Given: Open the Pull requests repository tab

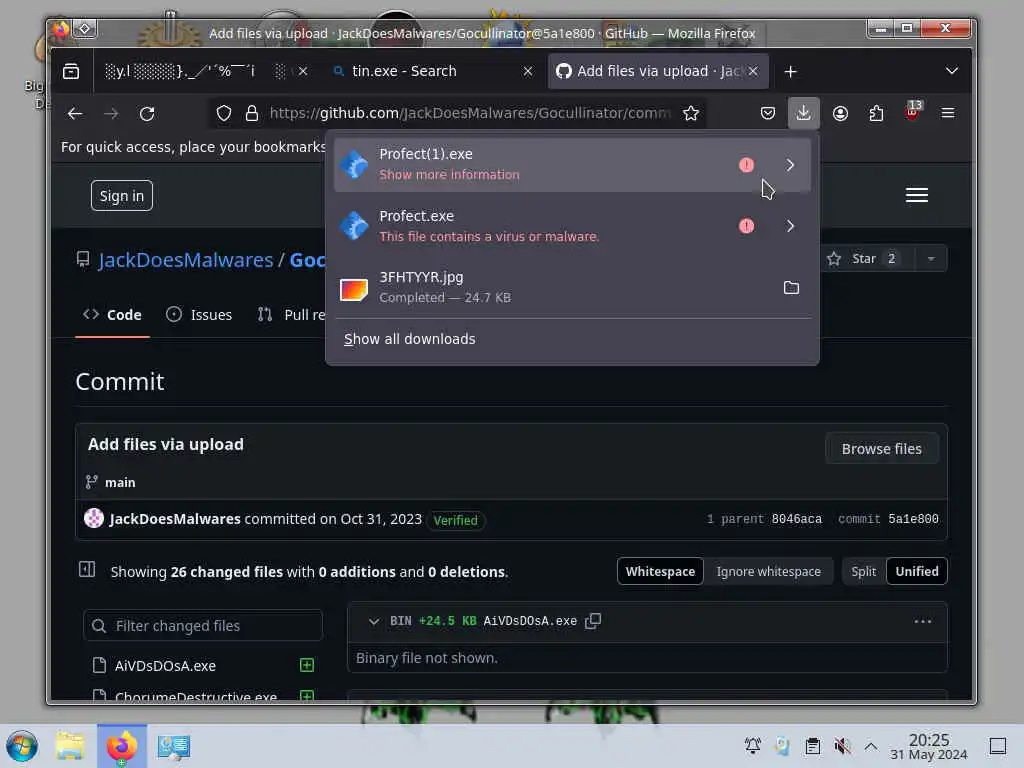Looking at the screenshot, I should pos(291,315).
